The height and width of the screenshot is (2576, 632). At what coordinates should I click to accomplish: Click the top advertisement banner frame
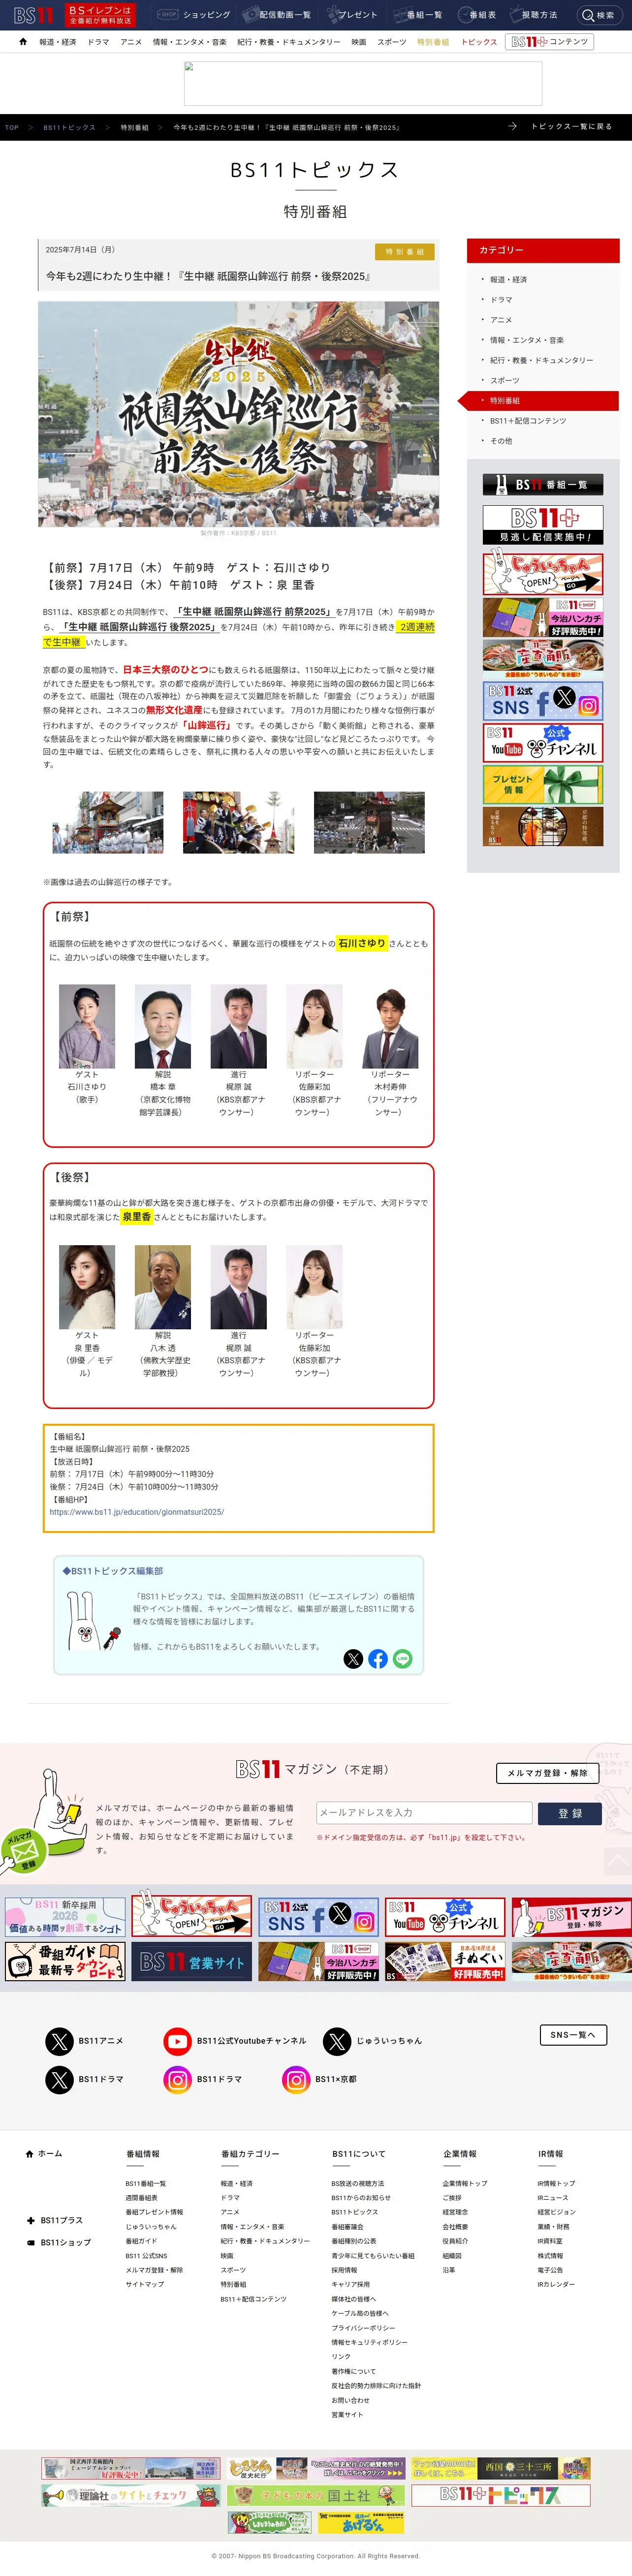click(x=363, y=84)
